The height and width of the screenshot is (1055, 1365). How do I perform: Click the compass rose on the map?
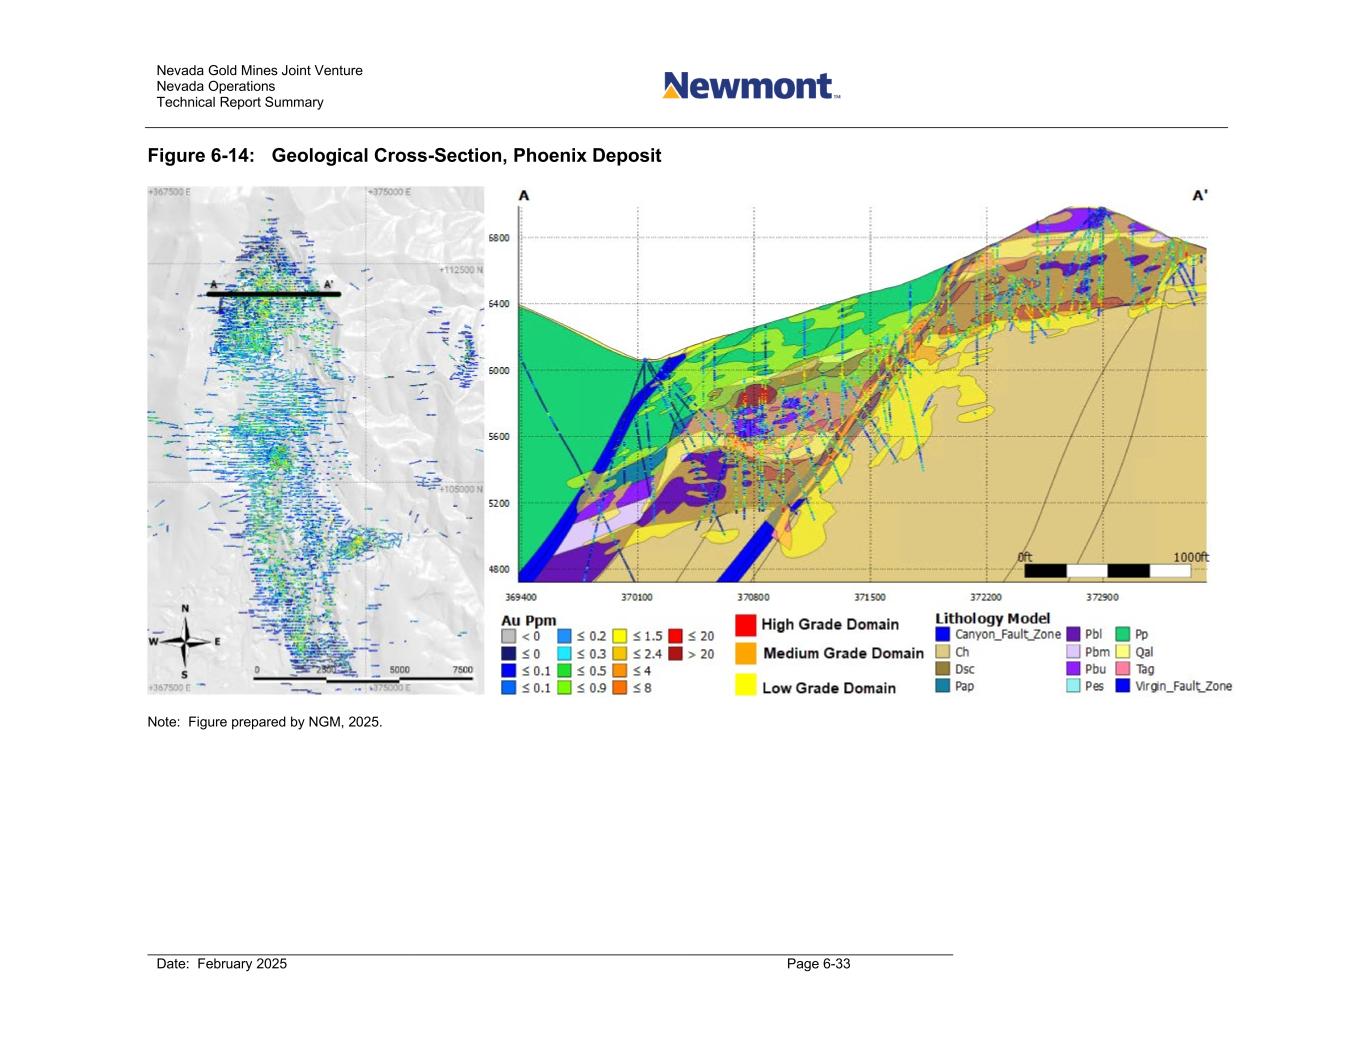tap(185, 642)
